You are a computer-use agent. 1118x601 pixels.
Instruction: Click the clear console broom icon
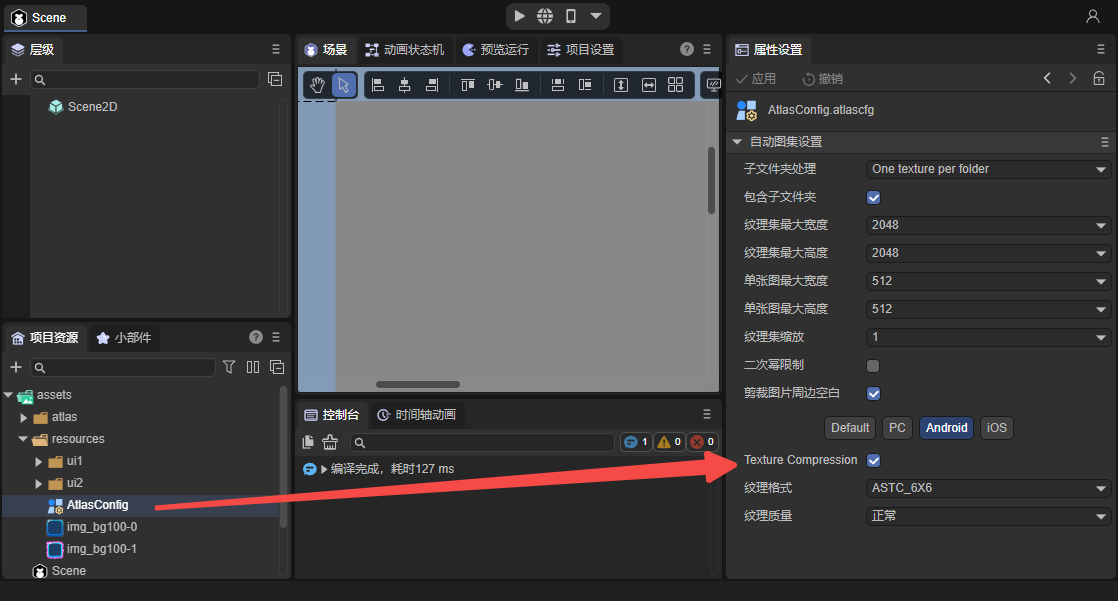[x=330, y=442]
